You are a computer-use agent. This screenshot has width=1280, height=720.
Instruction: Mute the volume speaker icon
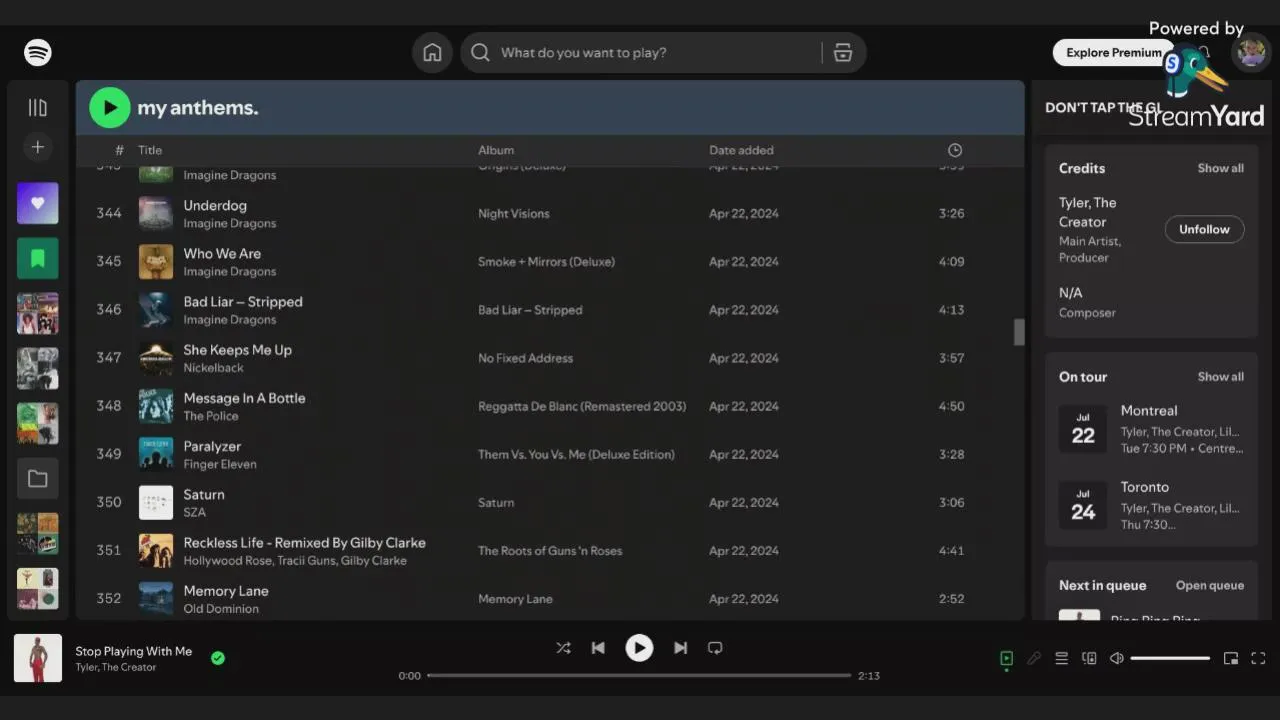[x=1117, y=658]
